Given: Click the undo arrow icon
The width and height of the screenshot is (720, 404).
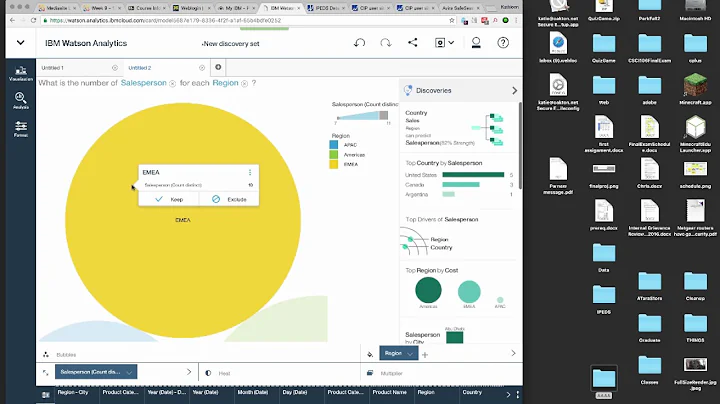Looking at the screenshot, I should 360,43.
